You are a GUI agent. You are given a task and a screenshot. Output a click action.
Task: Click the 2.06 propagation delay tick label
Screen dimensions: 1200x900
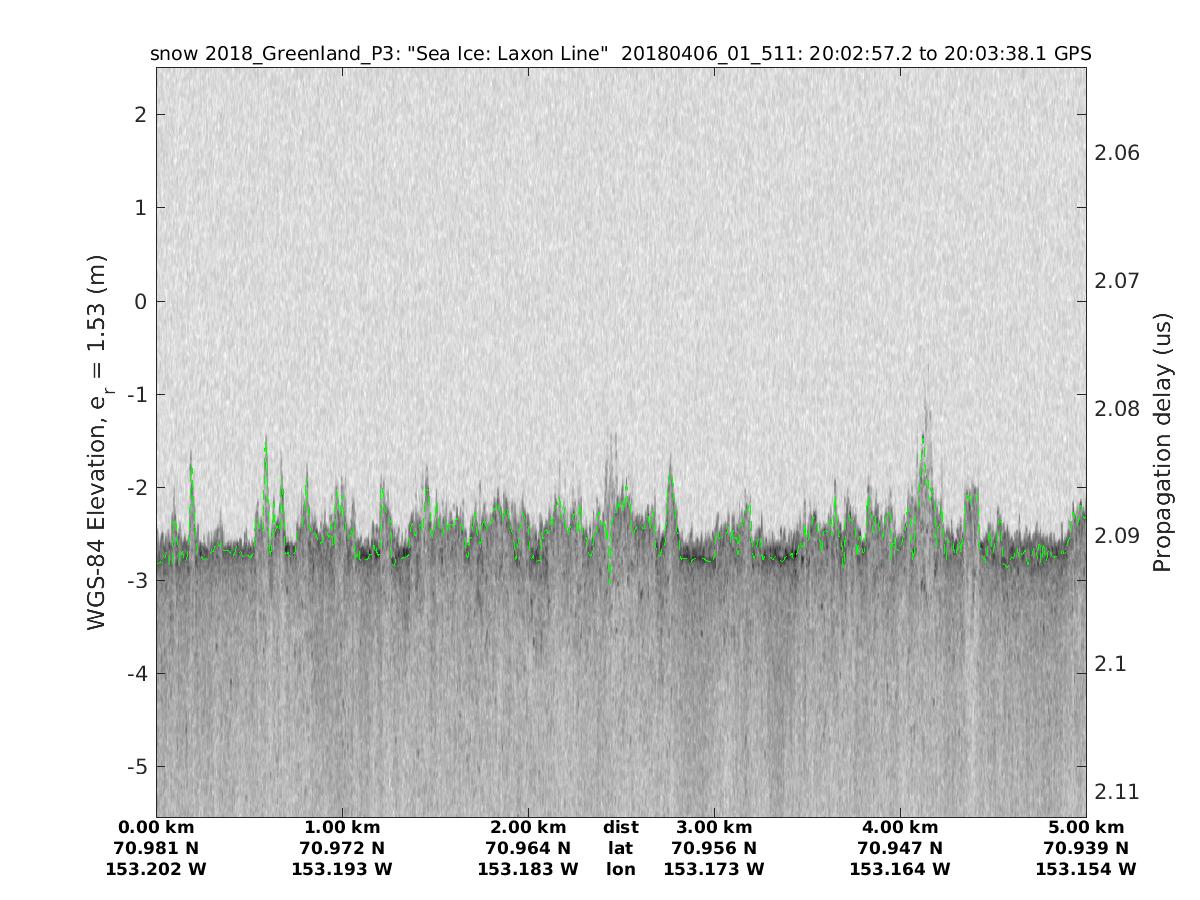pyautogui.click(x=1118, y=153)
